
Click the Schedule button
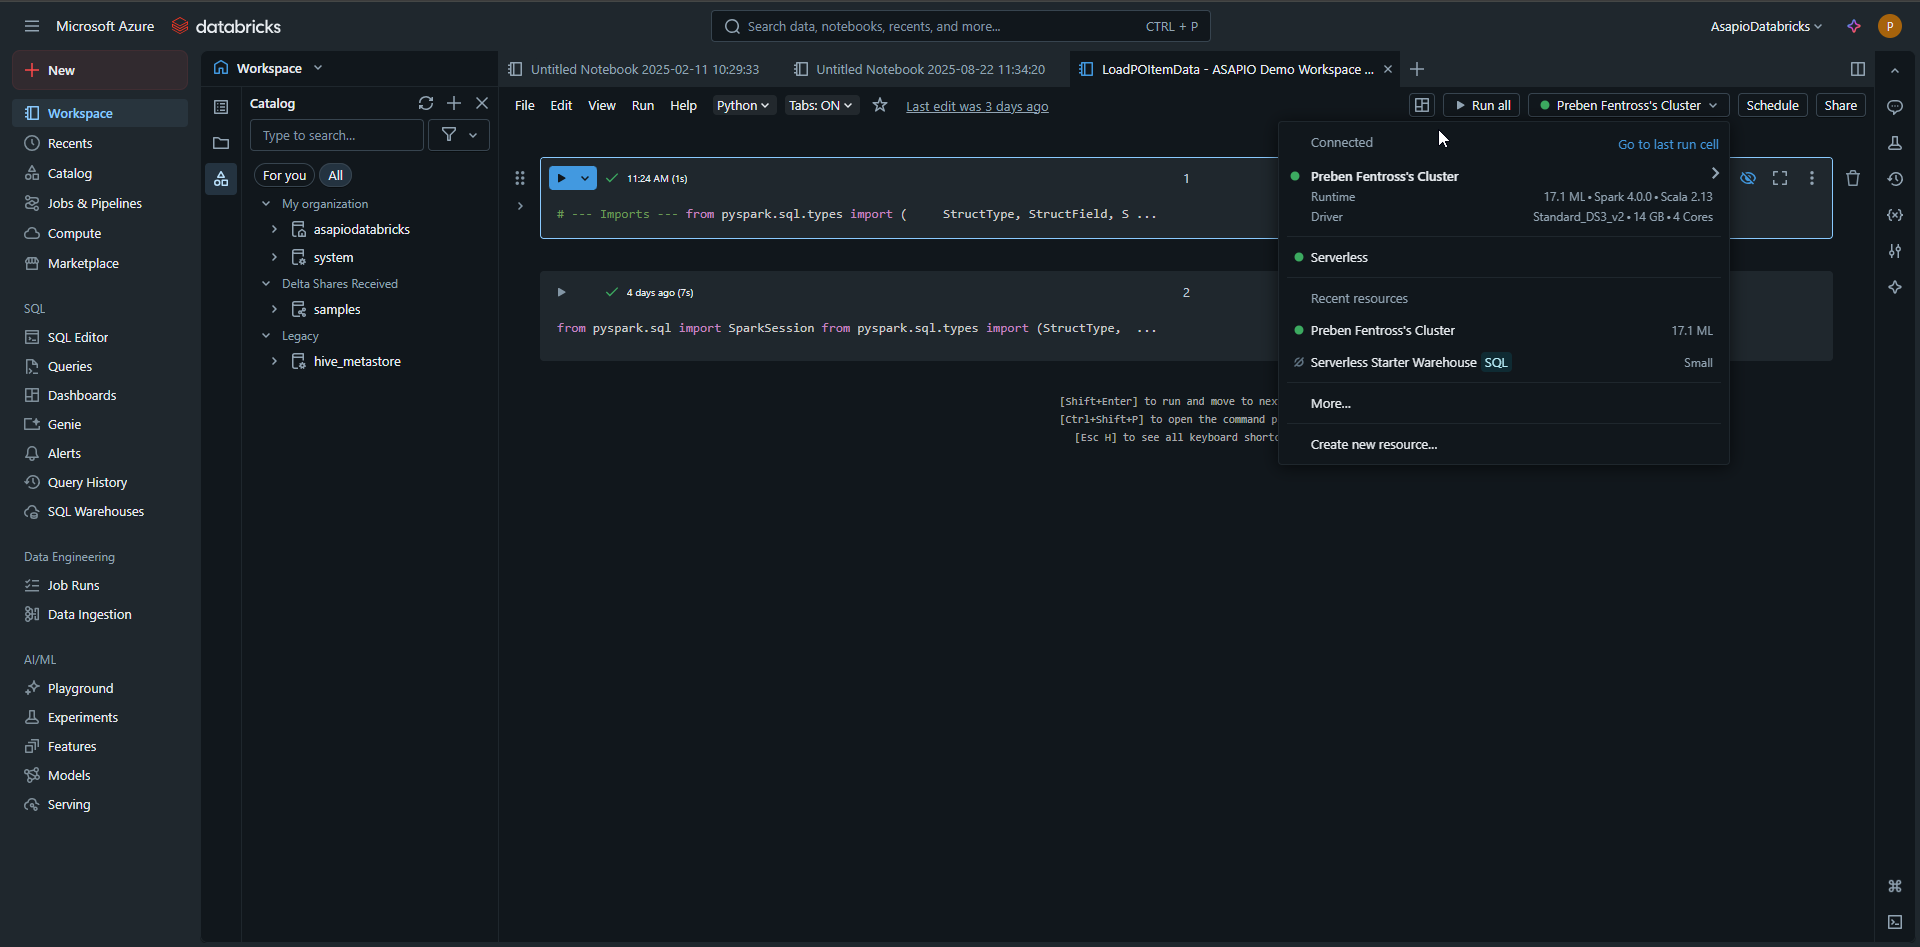point(1772,105)
